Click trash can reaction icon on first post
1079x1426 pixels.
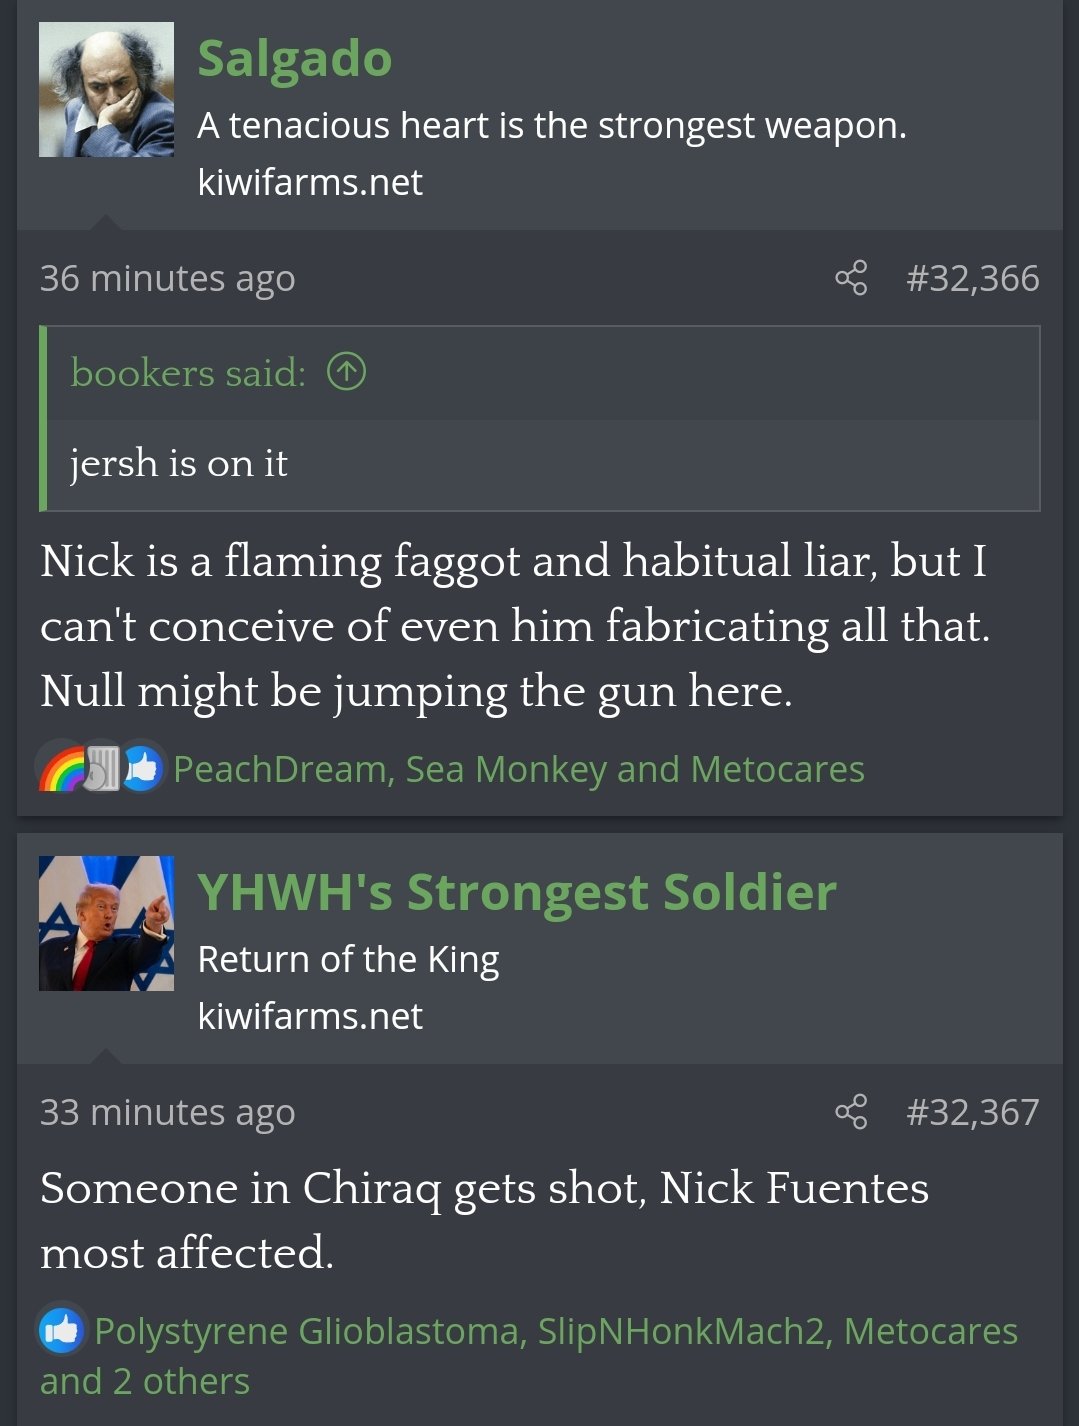point(102,768)
